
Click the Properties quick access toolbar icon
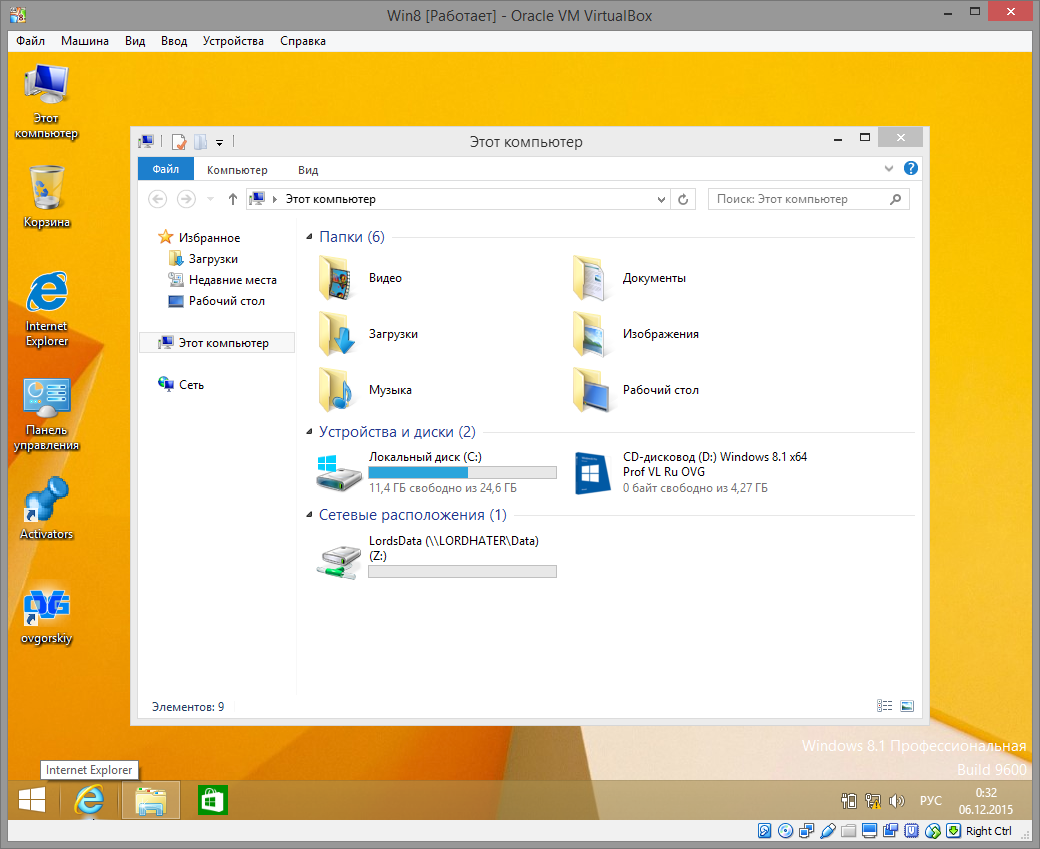coord(179,142)
